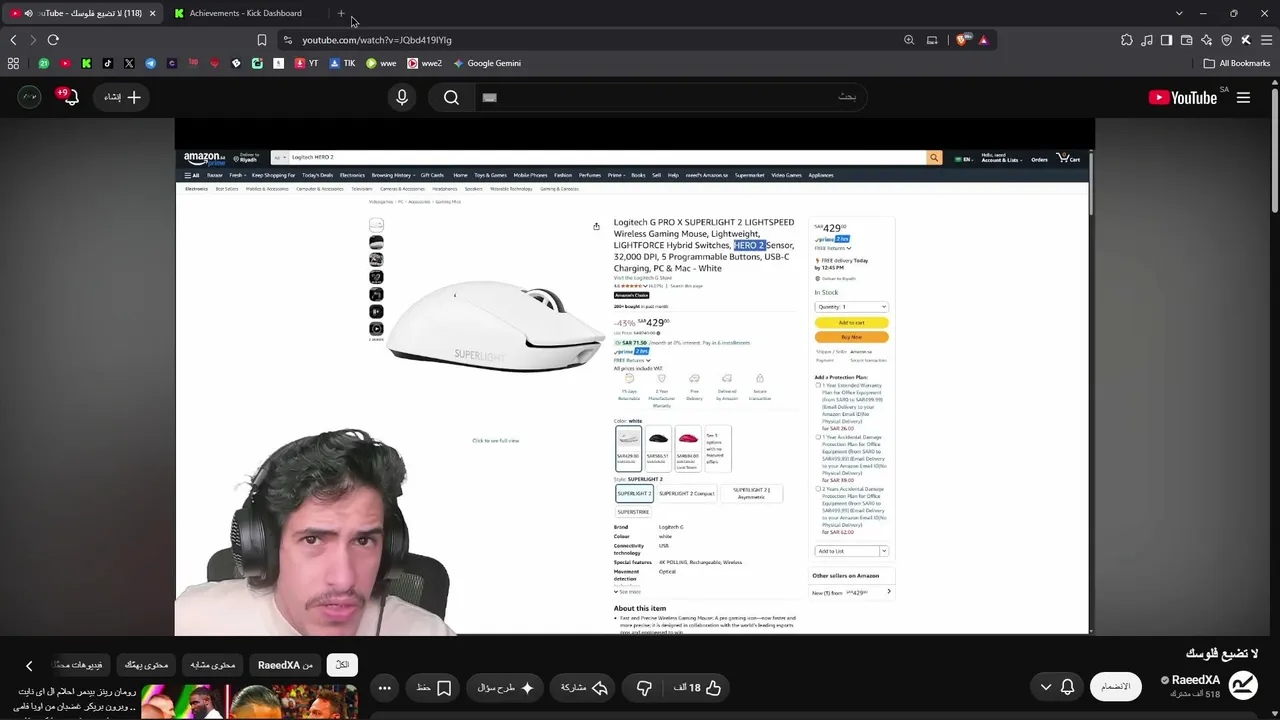Open a new browser tab
This screenshot has width=1280, height=720.
click(x=341, y=13)
